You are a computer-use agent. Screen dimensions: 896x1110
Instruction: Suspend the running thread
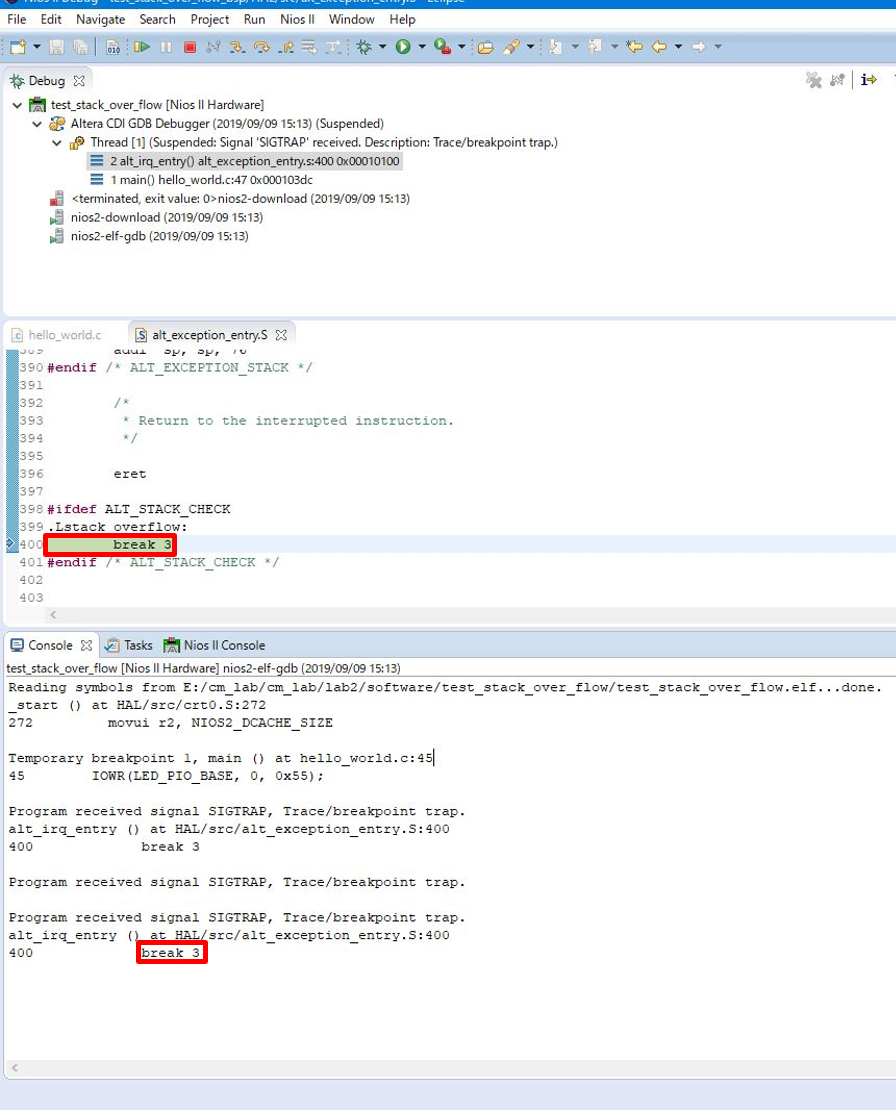[x=167, y=46]
